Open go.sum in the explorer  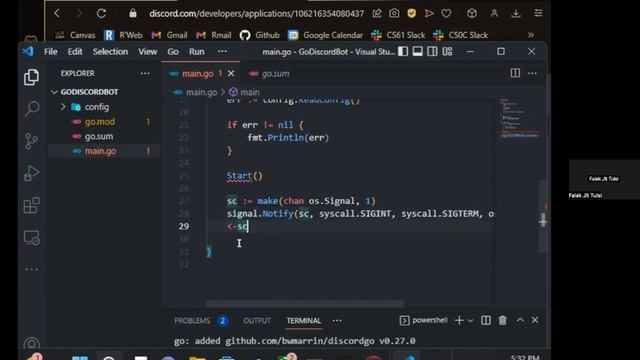click(x=99, y=136)
